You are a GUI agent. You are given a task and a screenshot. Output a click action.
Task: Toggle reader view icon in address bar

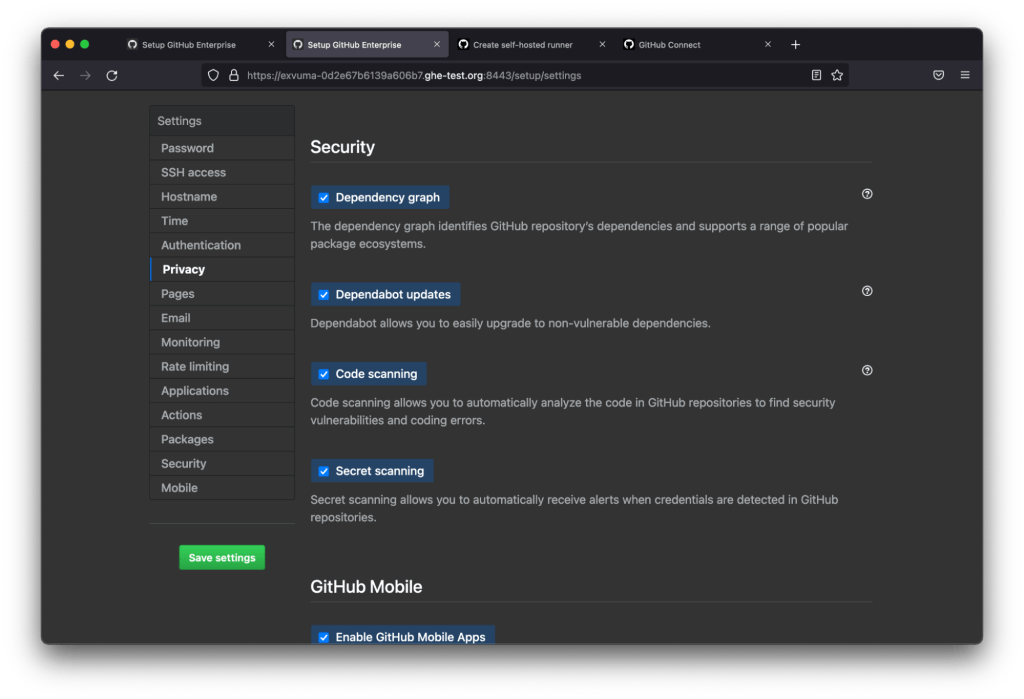tap(816, 75)
